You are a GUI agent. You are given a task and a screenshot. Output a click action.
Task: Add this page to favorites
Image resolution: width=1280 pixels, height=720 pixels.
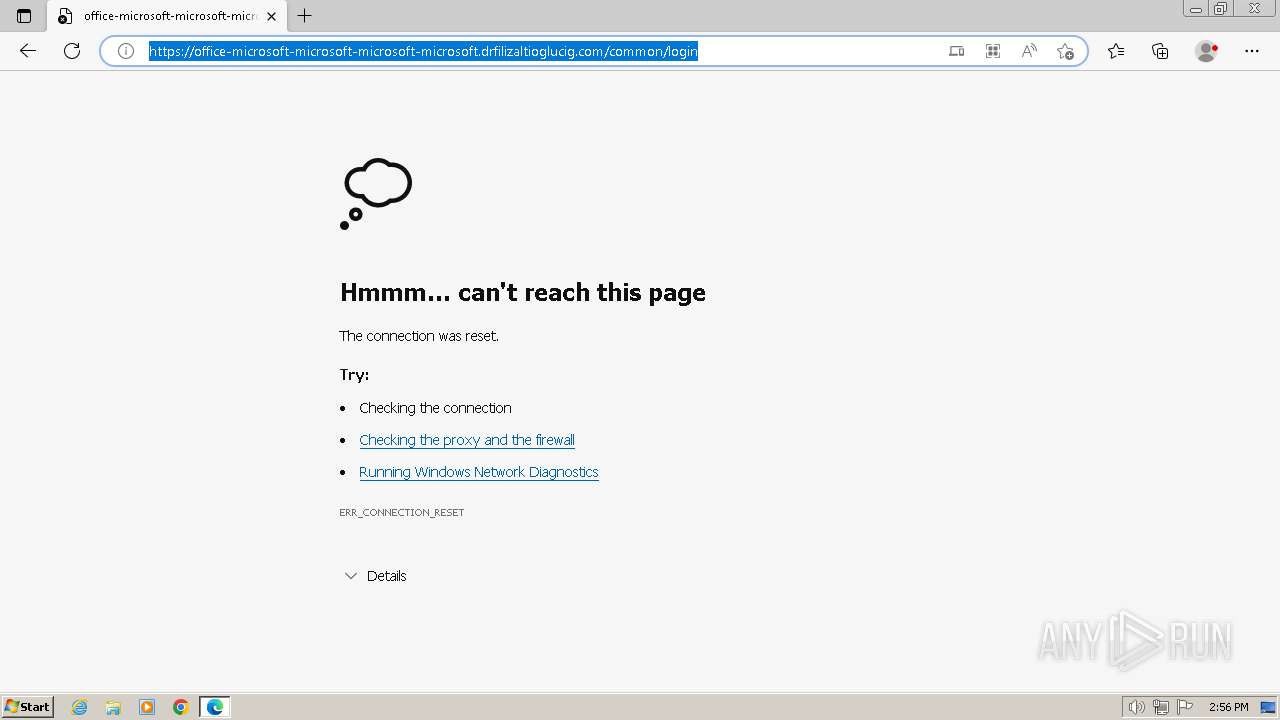[x=1065, y=51]
